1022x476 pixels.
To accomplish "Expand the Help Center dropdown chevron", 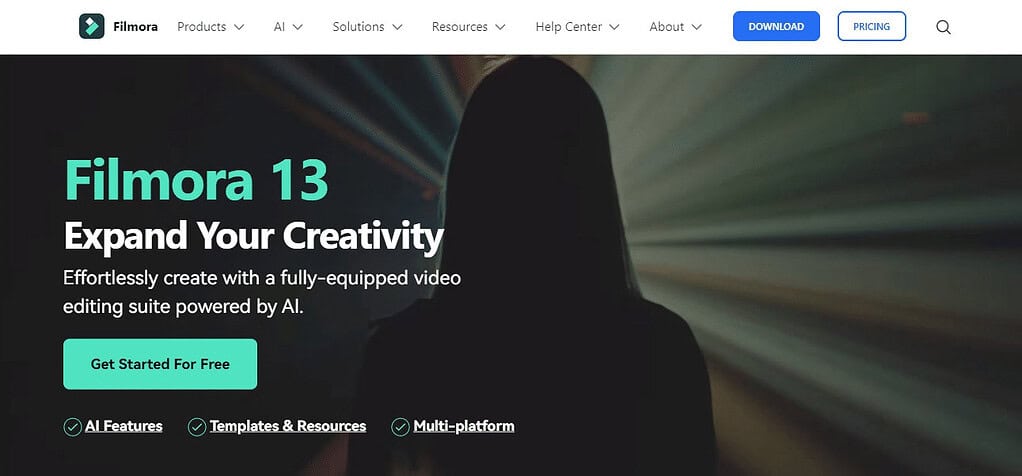I will click(614, 27).
